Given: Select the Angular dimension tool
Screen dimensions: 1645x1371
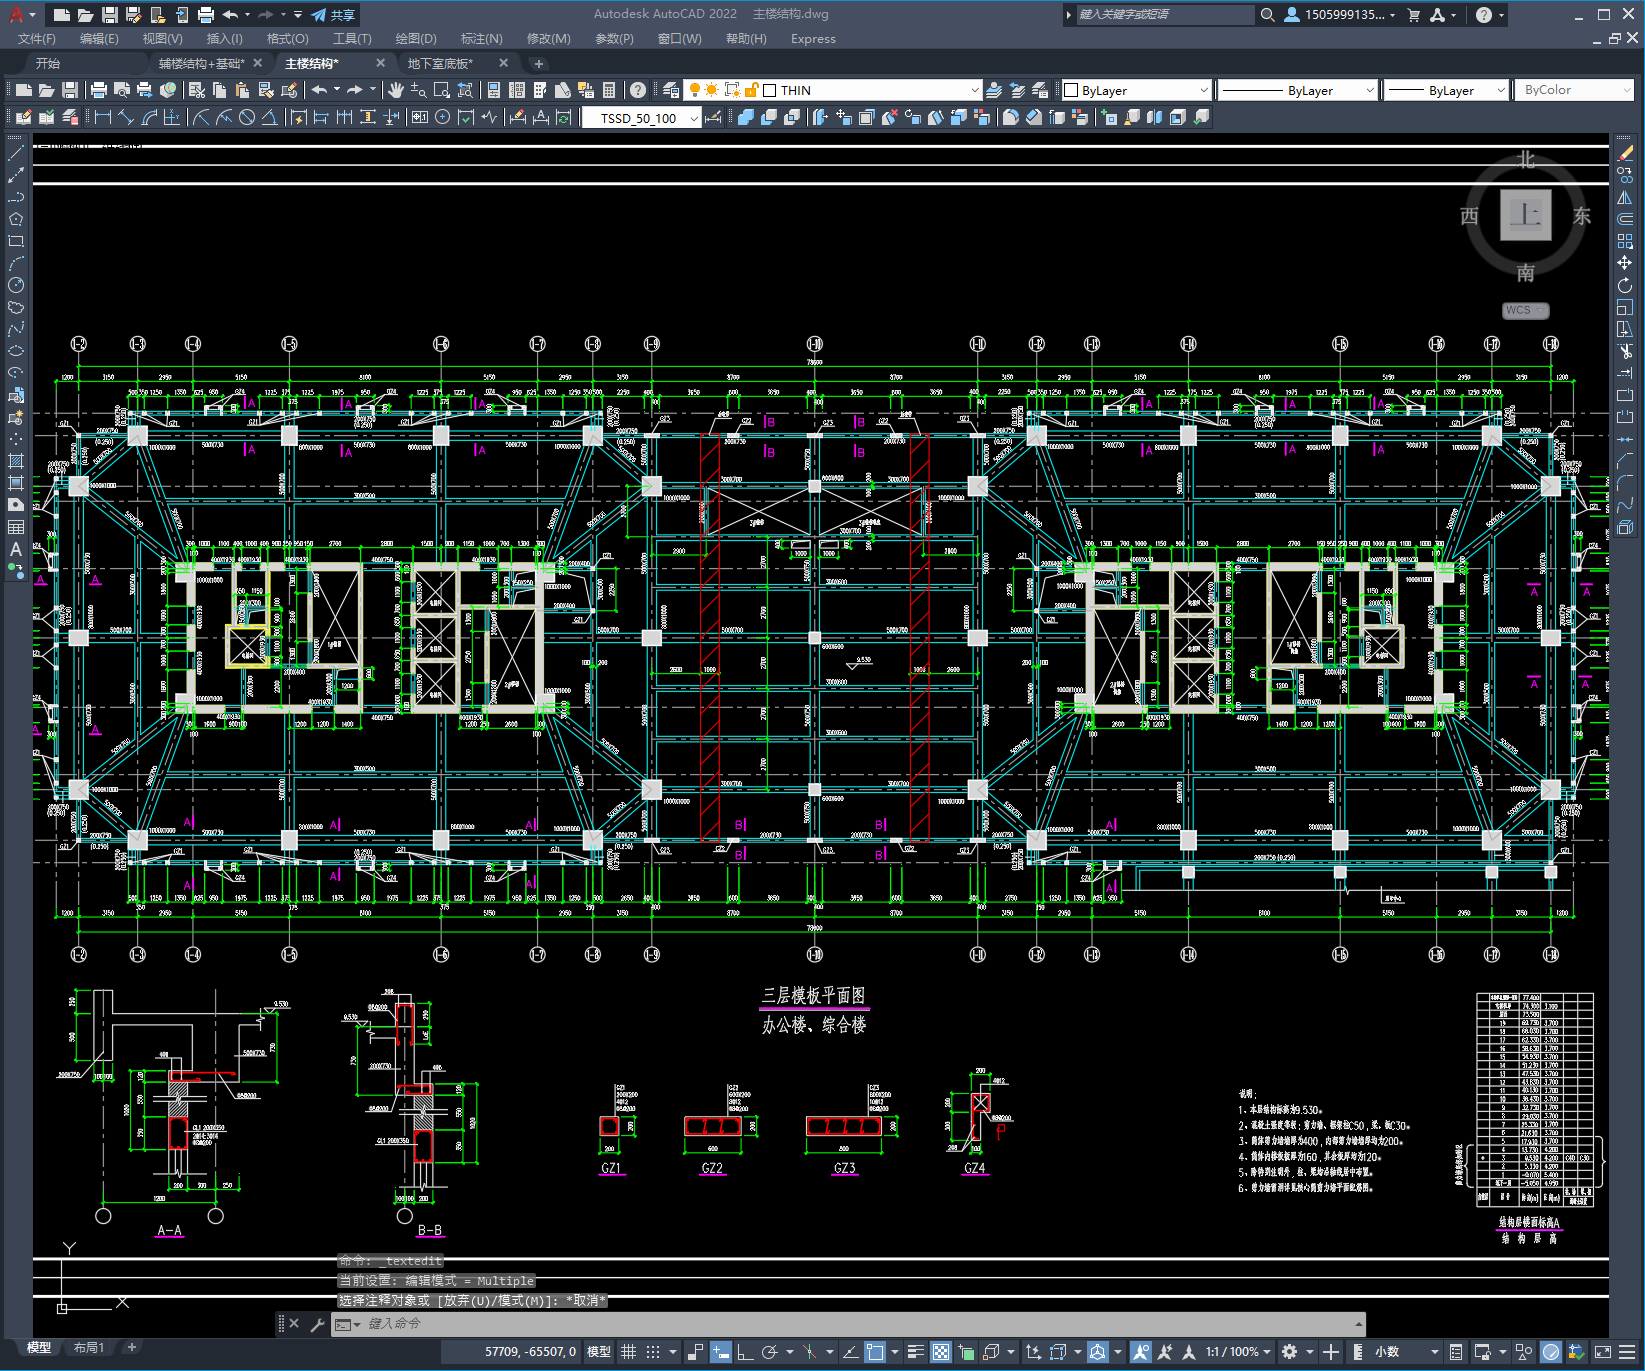Looking at the screenshot, I should pos(270,117).
